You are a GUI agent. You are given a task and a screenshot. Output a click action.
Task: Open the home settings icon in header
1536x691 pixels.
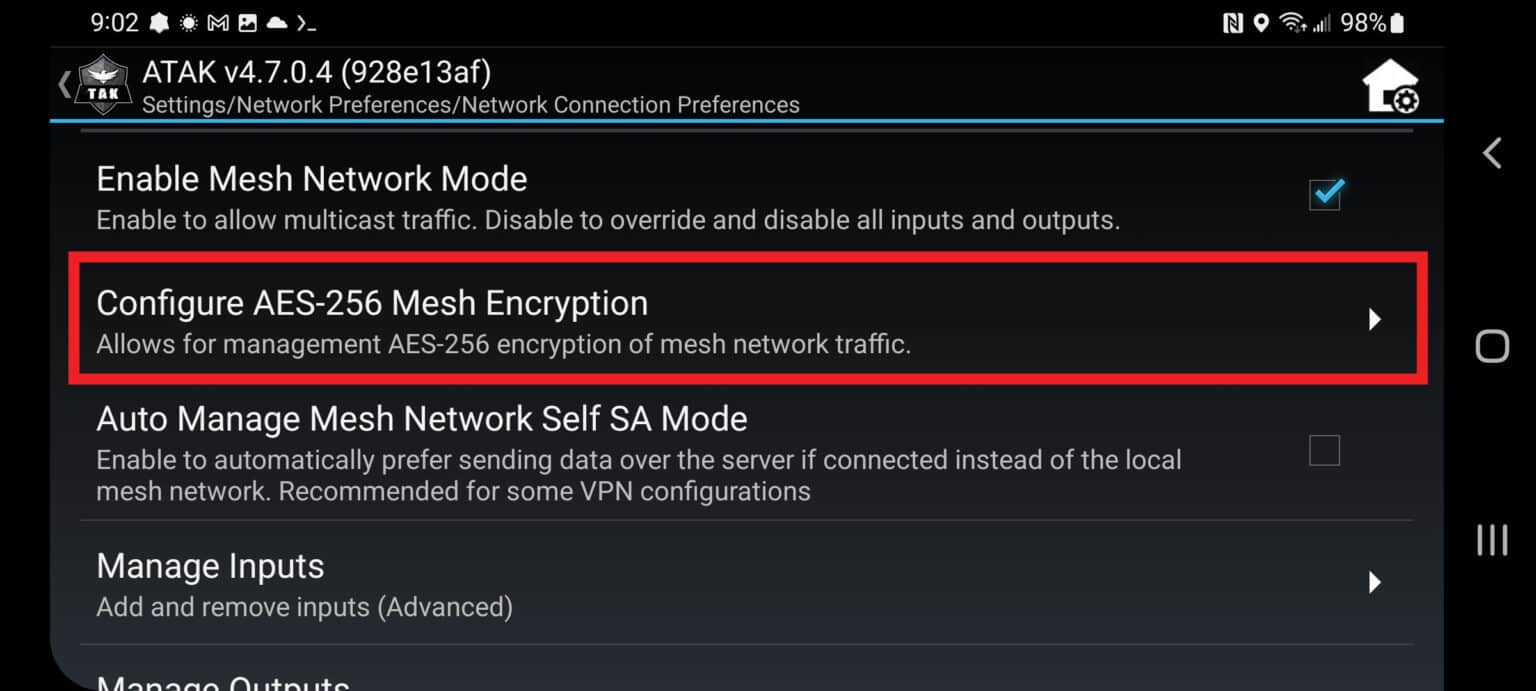tap(1390, 87)
